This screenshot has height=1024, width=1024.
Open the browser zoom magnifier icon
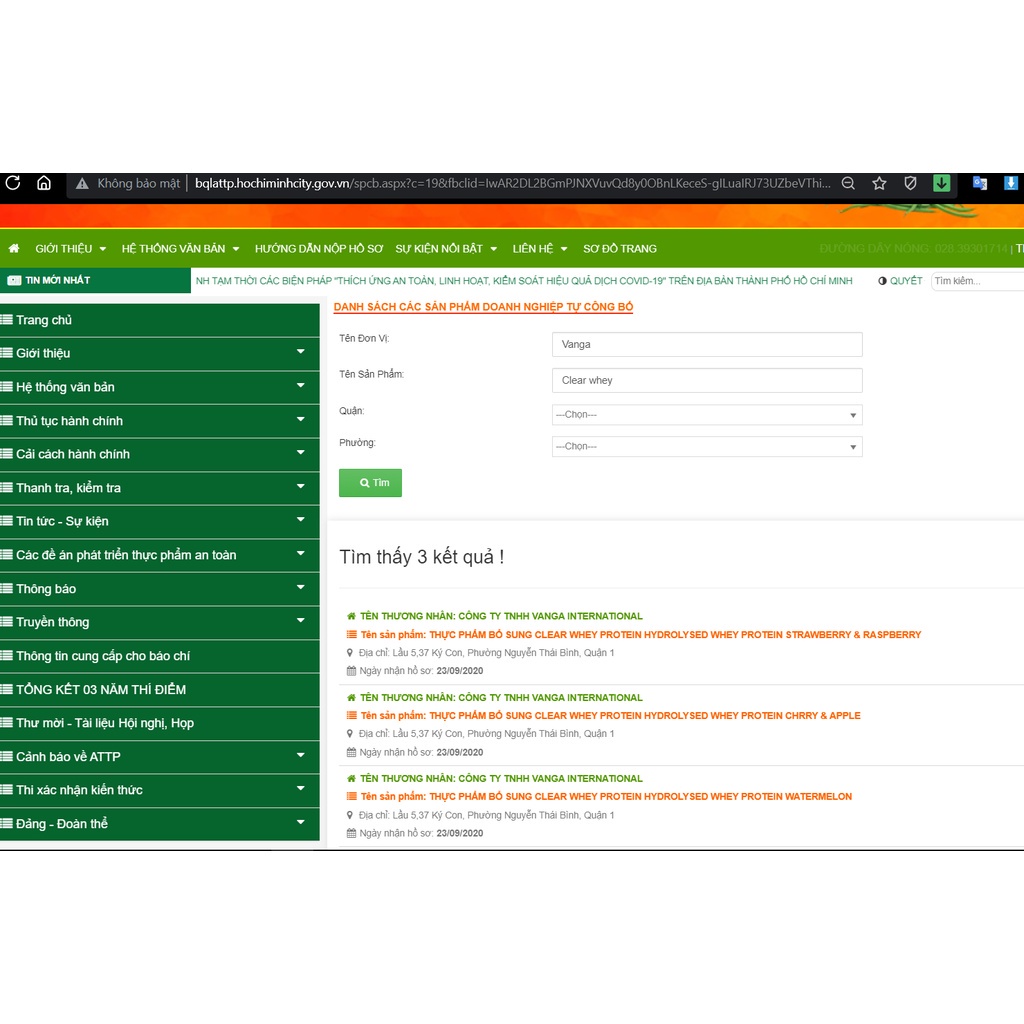tap(848, 183)
